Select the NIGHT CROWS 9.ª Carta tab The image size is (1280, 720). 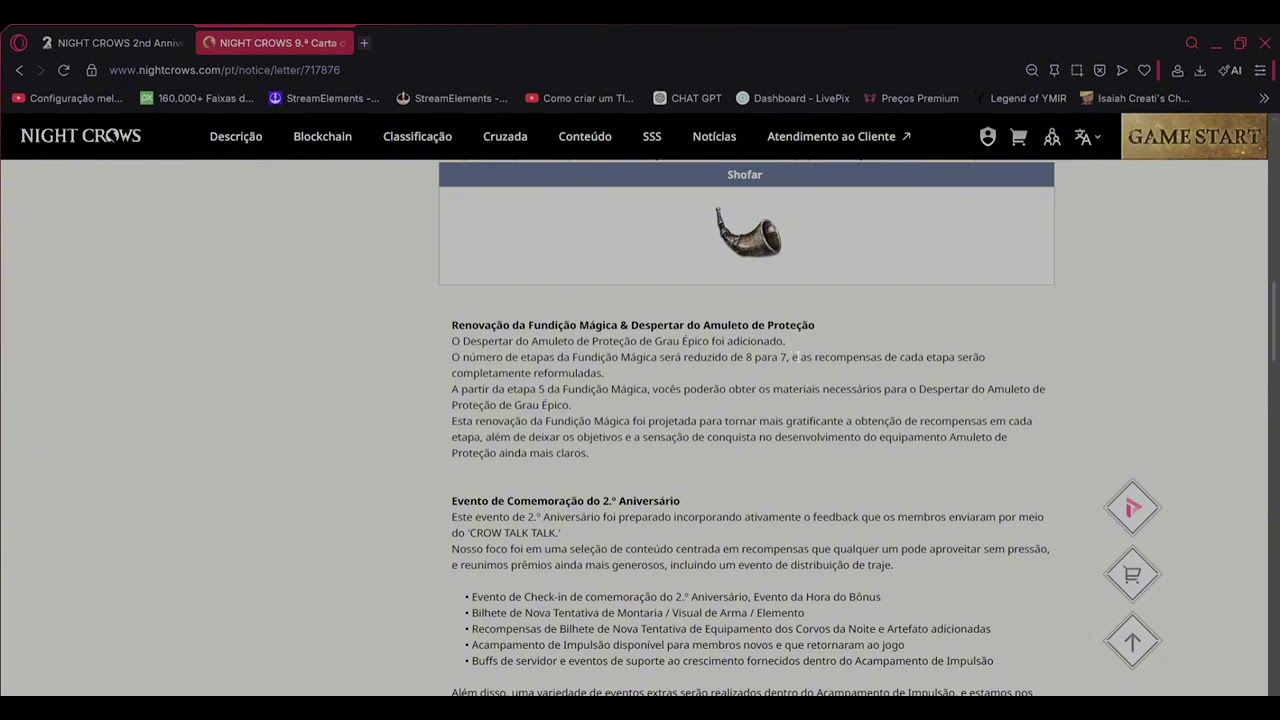point(274,43)
